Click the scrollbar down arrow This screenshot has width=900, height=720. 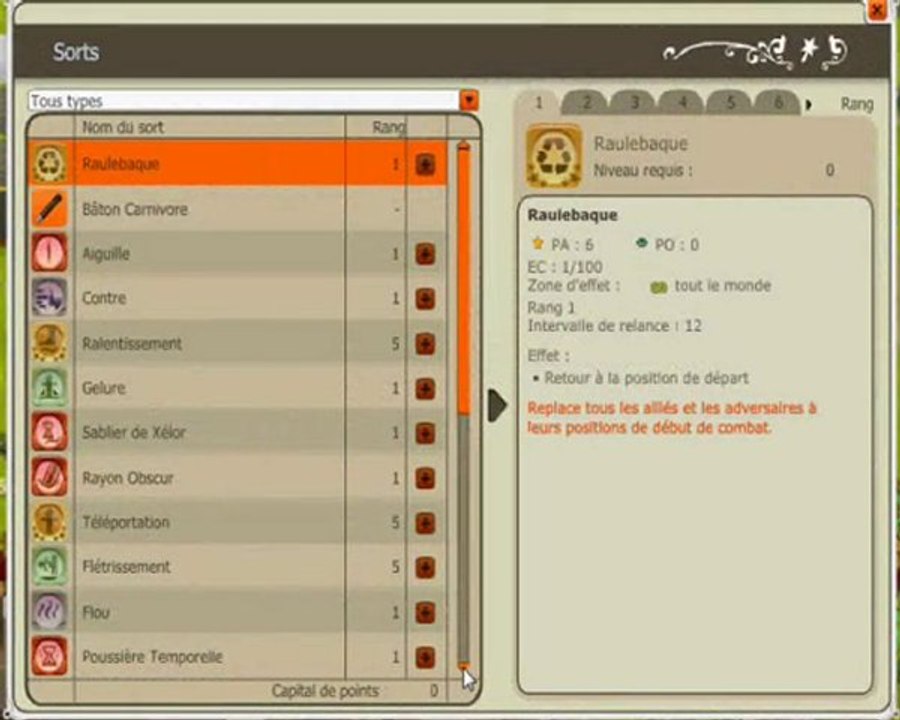(x=464, y=667)
